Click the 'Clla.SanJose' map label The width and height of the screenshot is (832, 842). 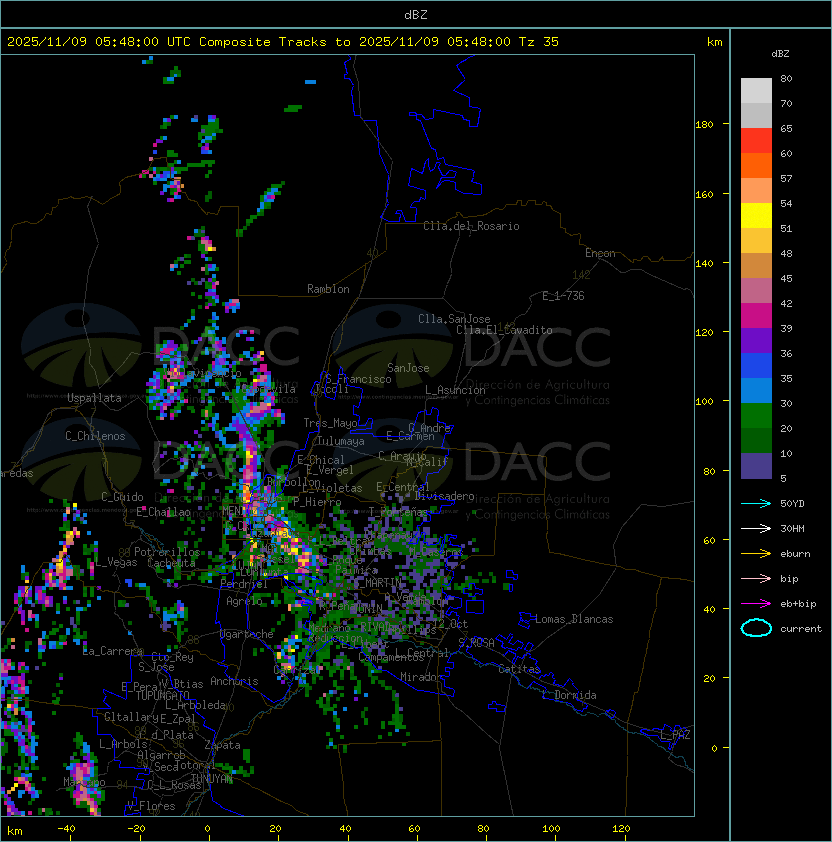coord(454,319)
